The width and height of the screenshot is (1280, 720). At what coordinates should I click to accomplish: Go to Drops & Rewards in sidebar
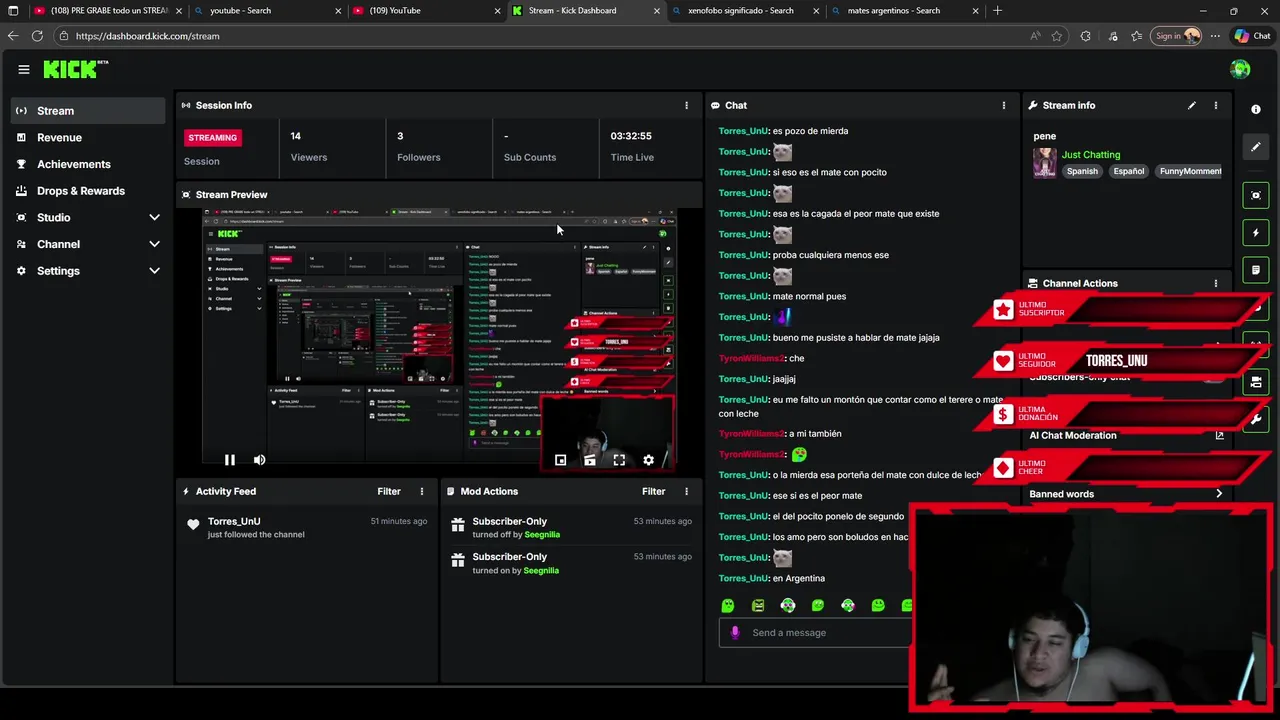coord(88,191)
